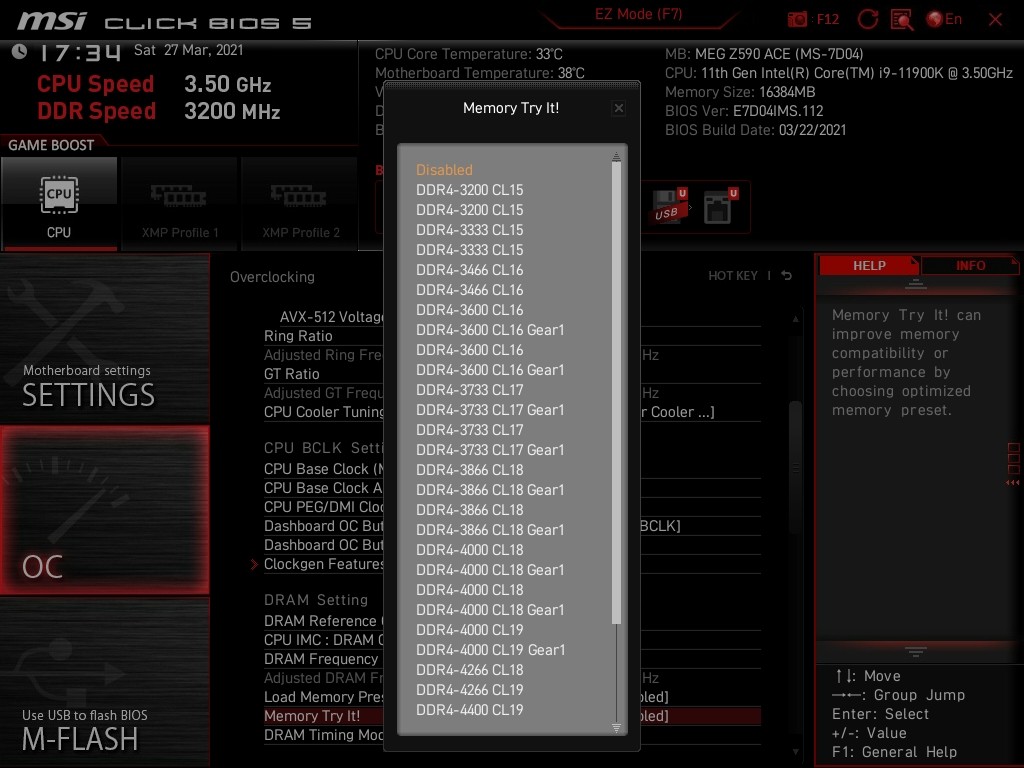Toggle the CPU Game Boost button
This screenshot has height=768, width=1024.
coord(59,203)
